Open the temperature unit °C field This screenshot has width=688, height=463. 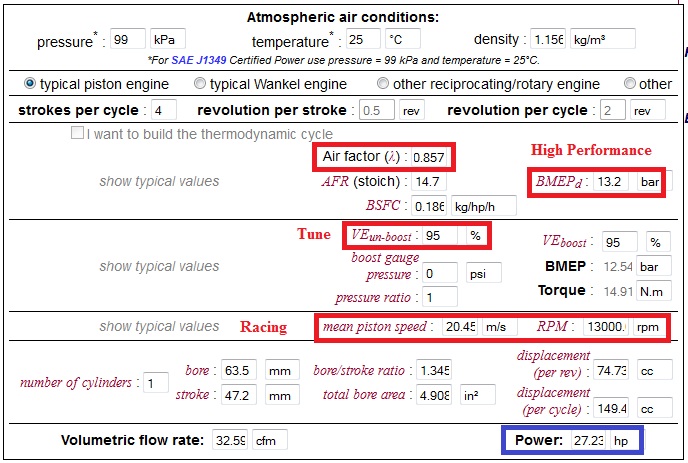pos(405,40)
